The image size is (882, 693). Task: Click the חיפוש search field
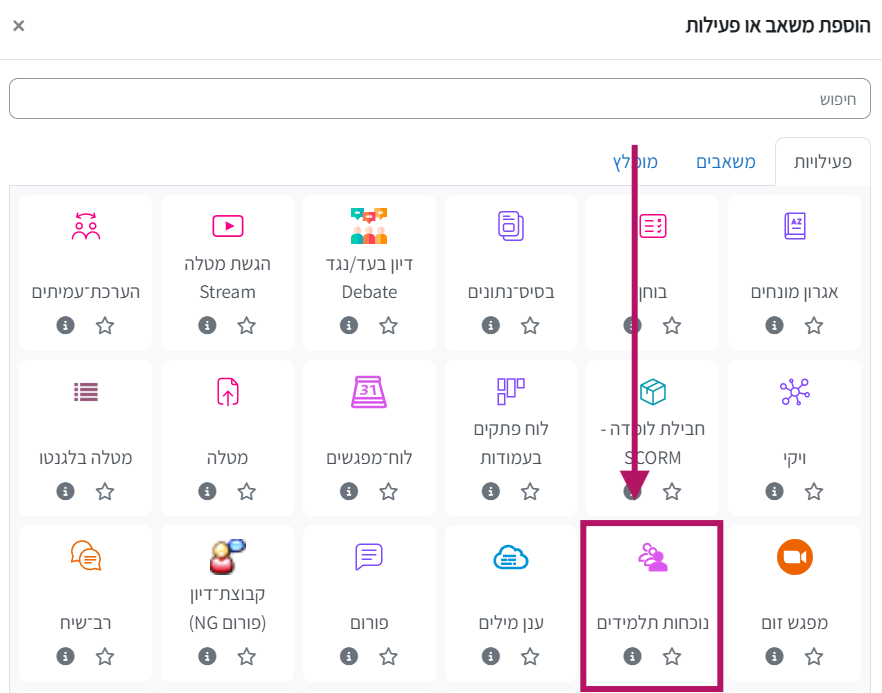click(x=440, y=98)
